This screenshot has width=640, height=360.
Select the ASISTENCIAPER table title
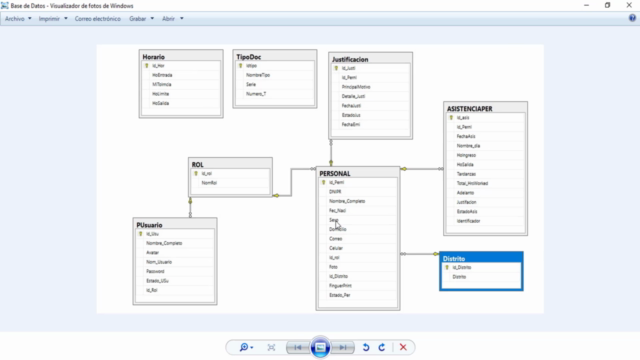point(469,109)
